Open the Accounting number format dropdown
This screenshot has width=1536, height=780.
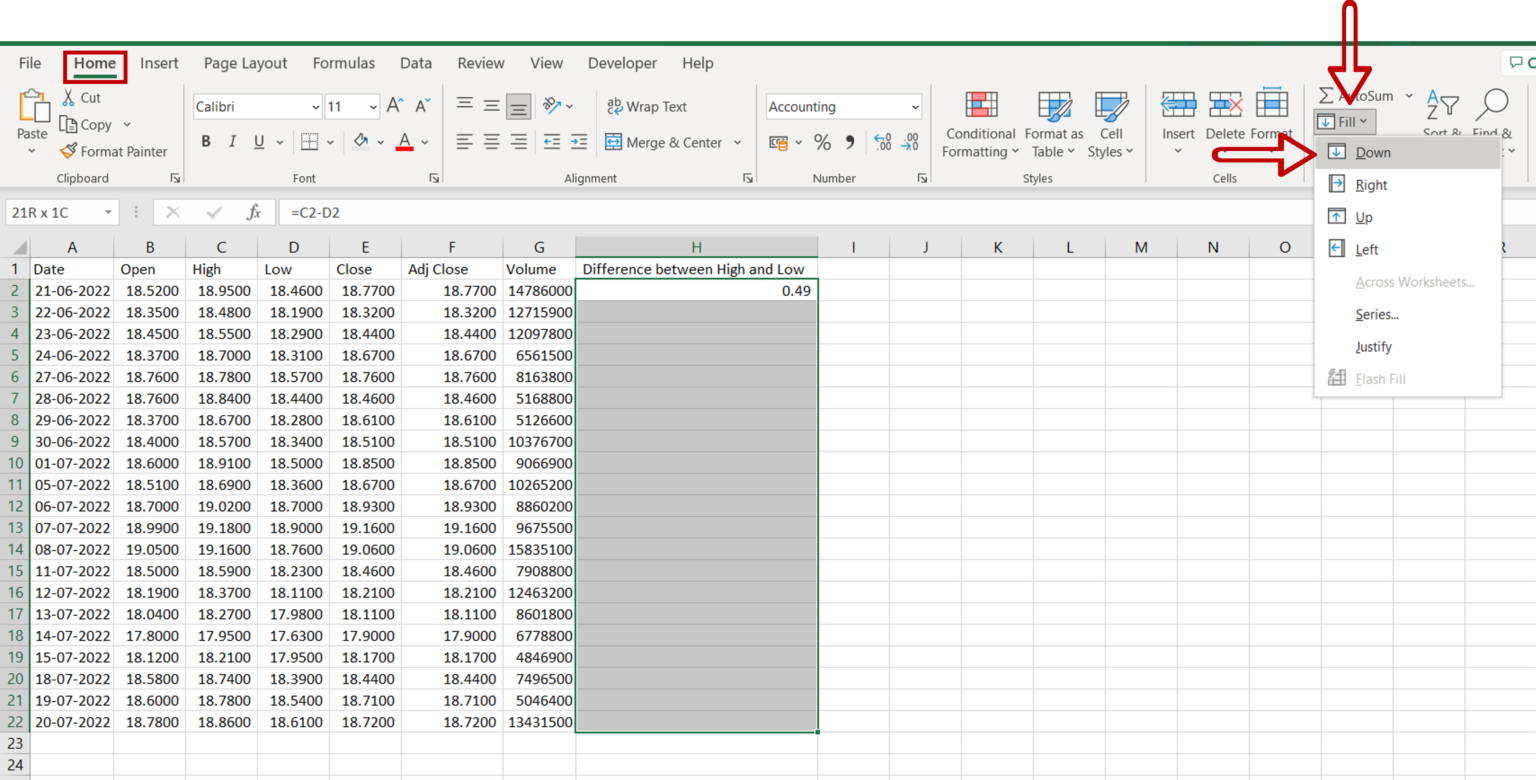915,107
